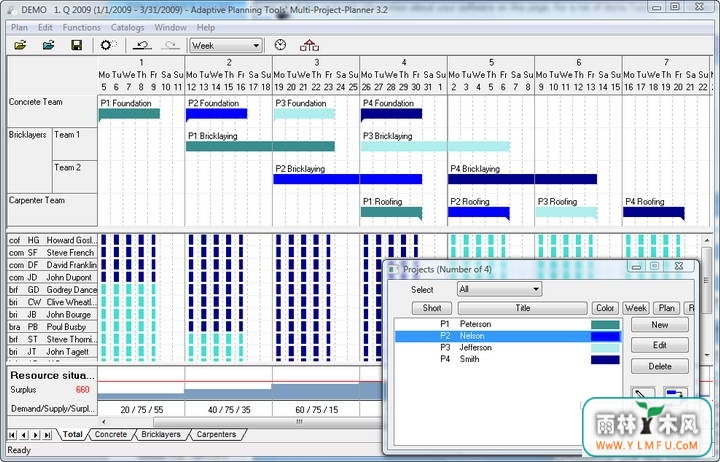Click the teal open folder toolbar icon
The width and height of the screenshot is (720, 462).
point(48,45)
